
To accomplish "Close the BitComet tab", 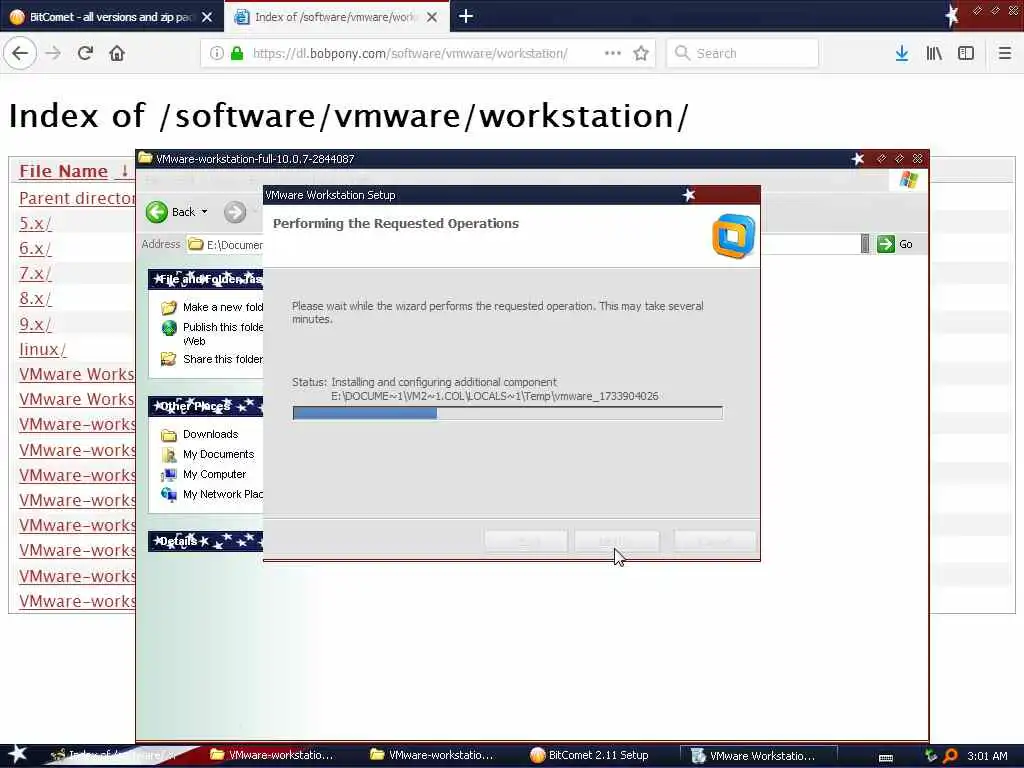I will 207,17.
